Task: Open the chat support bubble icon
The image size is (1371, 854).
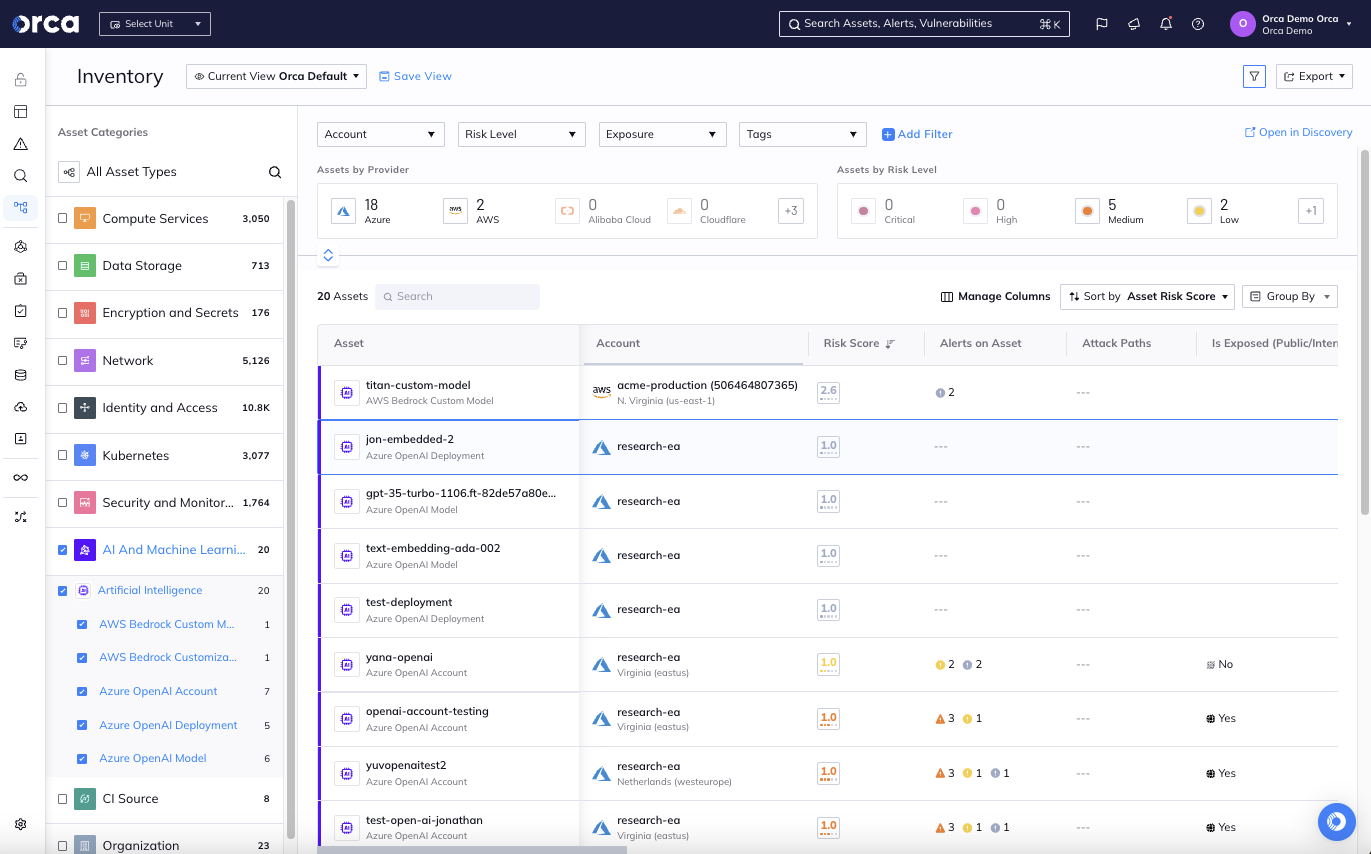Action: click(1336, 822)
